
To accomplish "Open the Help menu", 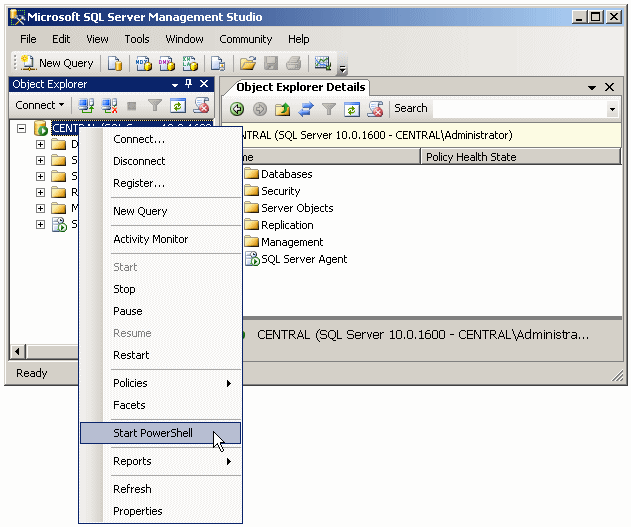I will coord(299,39).
